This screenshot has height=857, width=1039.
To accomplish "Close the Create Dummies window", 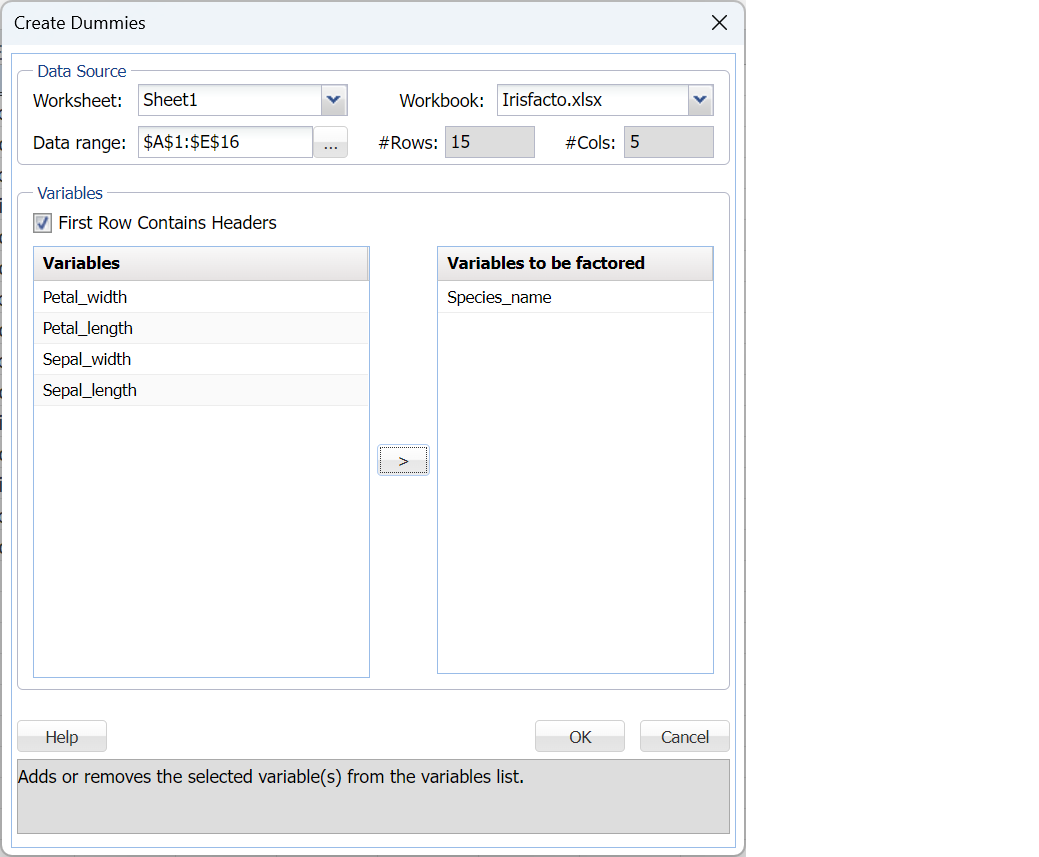I will click(719, 22).
